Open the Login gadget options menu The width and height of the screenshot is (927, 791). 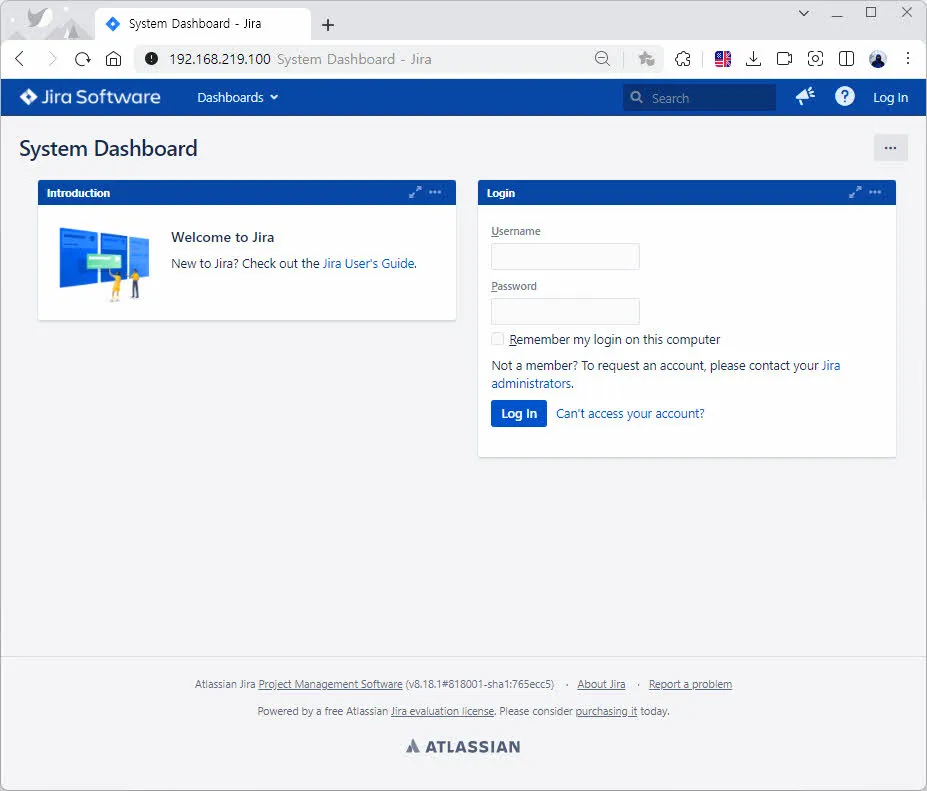[x=875, y=192]
